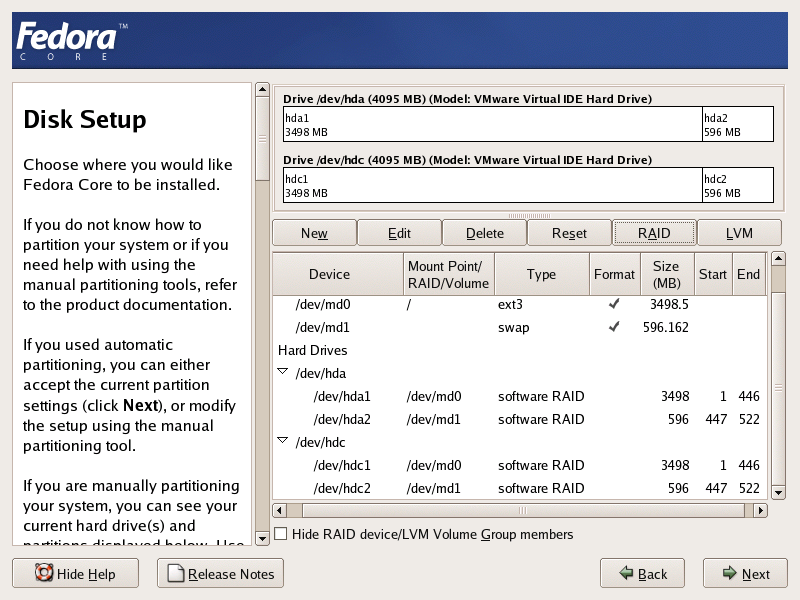Open the LVM configuration button

click(739, 233)
